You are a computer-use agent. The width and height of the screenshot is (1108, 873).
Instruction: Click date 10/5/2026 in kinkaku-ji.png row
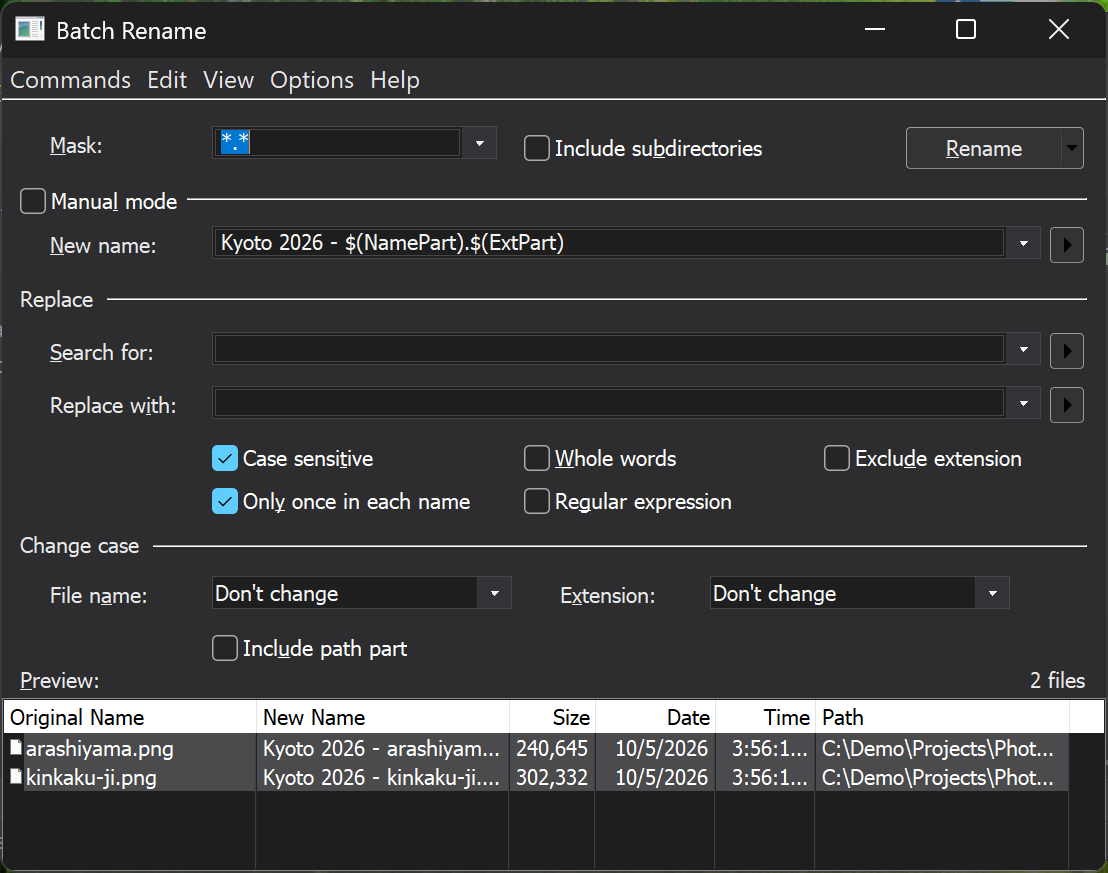[x=661, y=778]
